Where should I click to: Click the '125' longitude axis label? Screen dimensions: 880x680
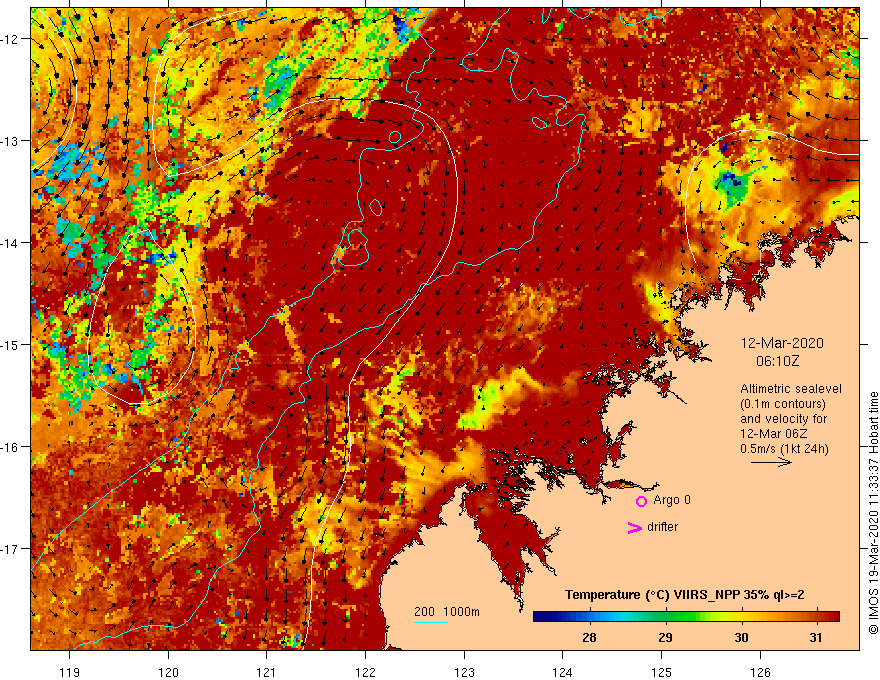click(x=662, y=672)
